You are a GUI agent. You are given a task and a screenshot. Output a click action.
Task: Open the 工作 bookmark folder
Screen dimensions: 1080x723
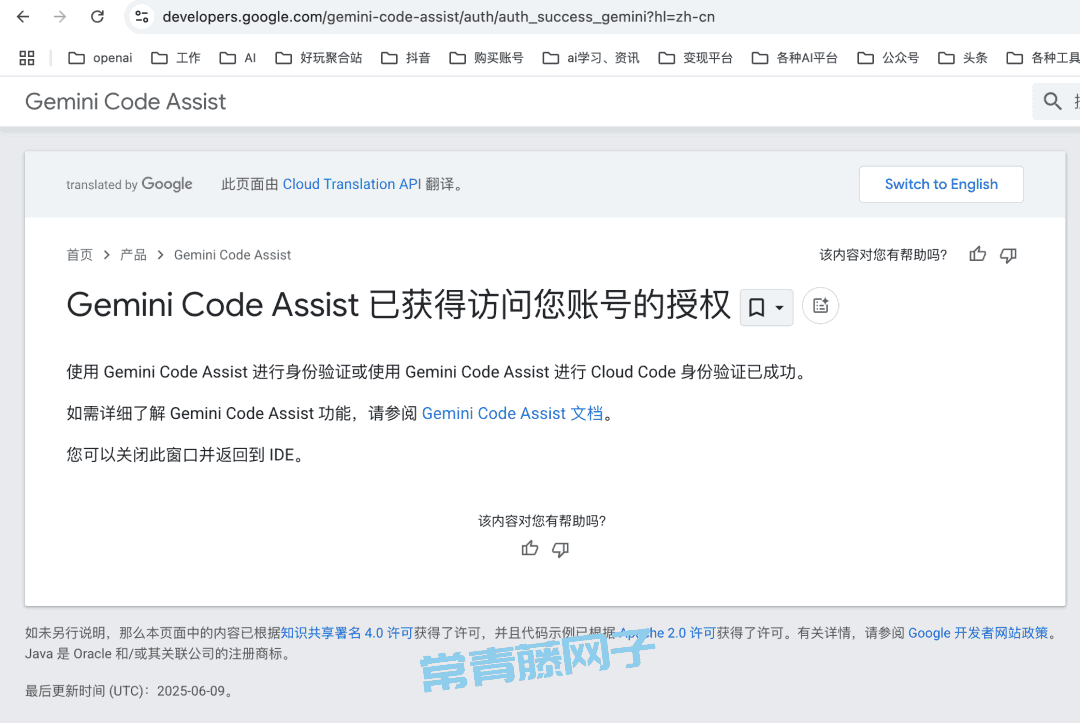point(176,58)
